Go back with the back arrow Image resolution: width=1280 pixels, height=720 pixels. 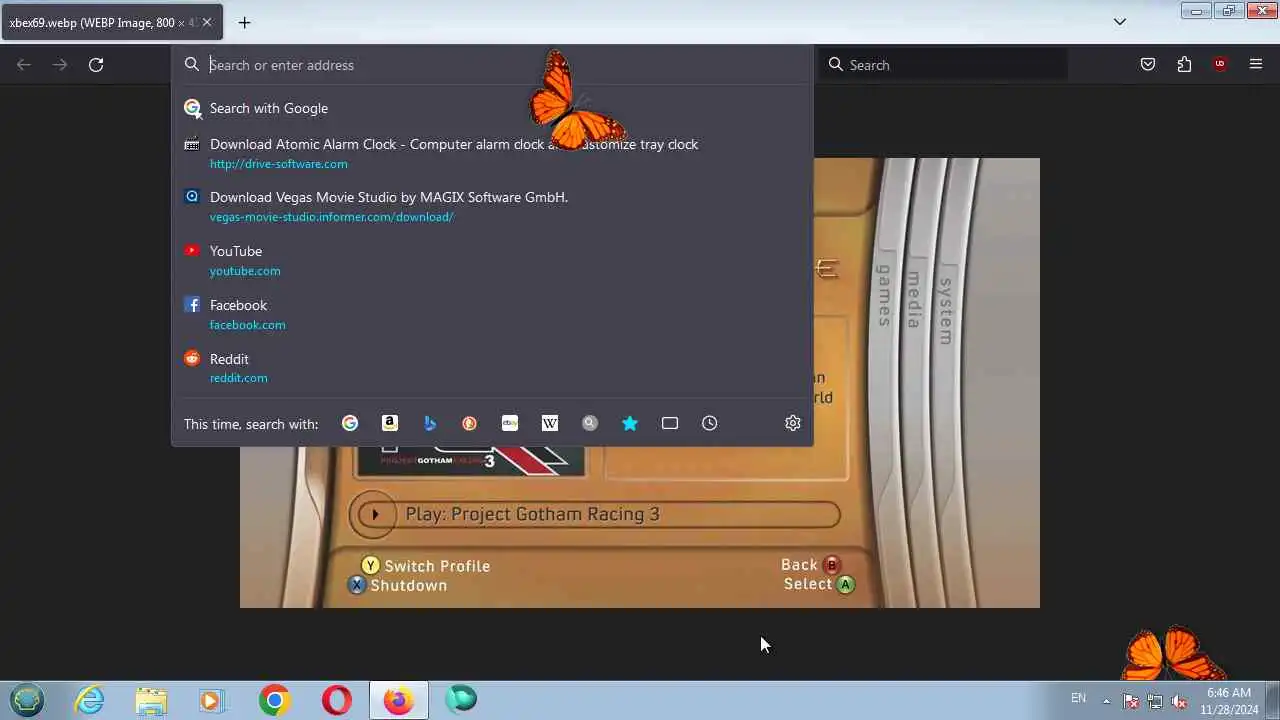[x=24, y=65]
